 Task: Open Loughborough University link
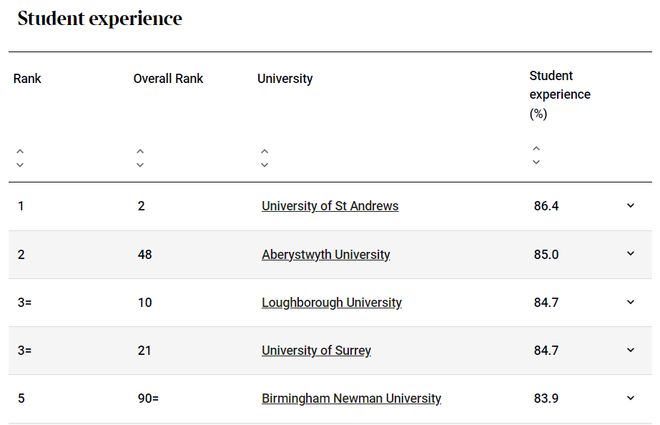(332, 303)
